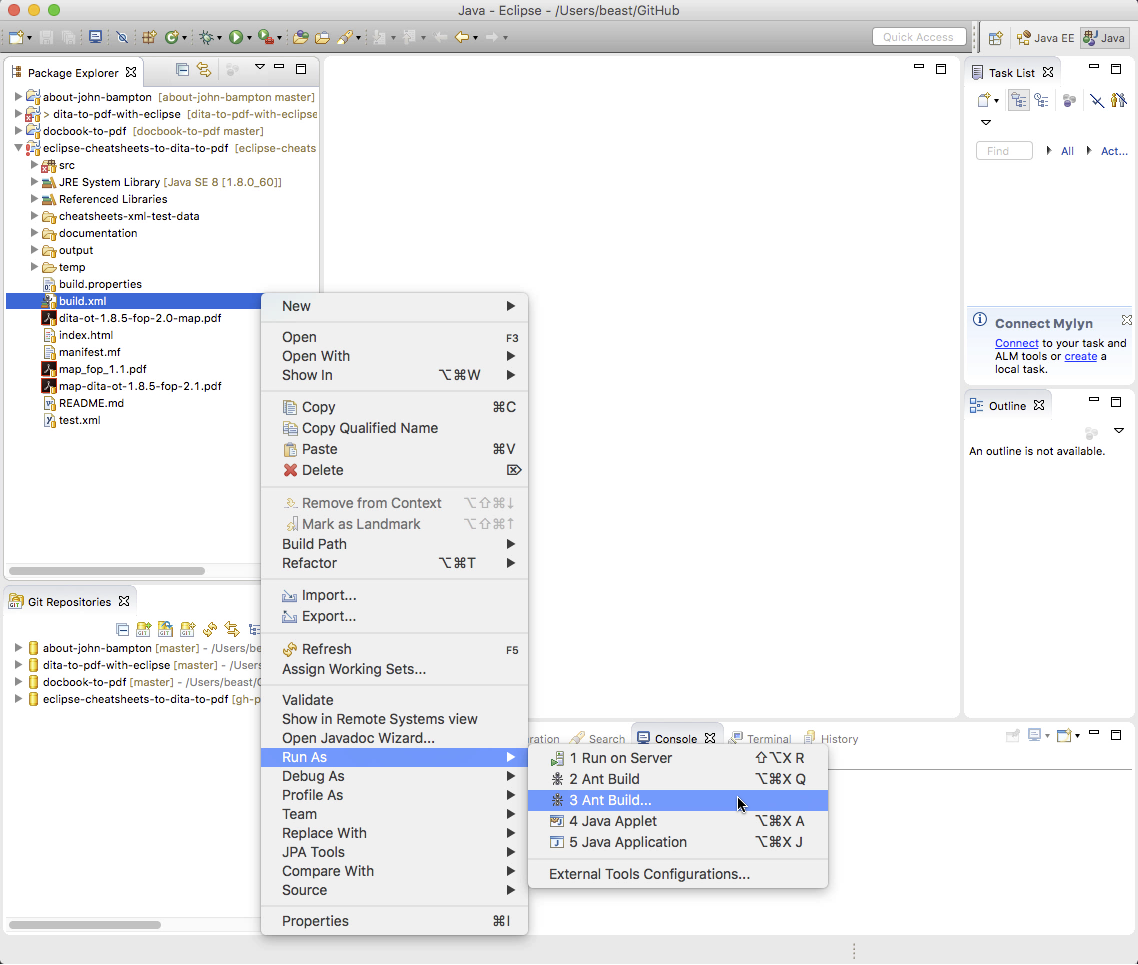Click Add existing Git repository icon
Image resolution: width=1138 pixels, height=965 pixels.
click(x=144, y=629)
